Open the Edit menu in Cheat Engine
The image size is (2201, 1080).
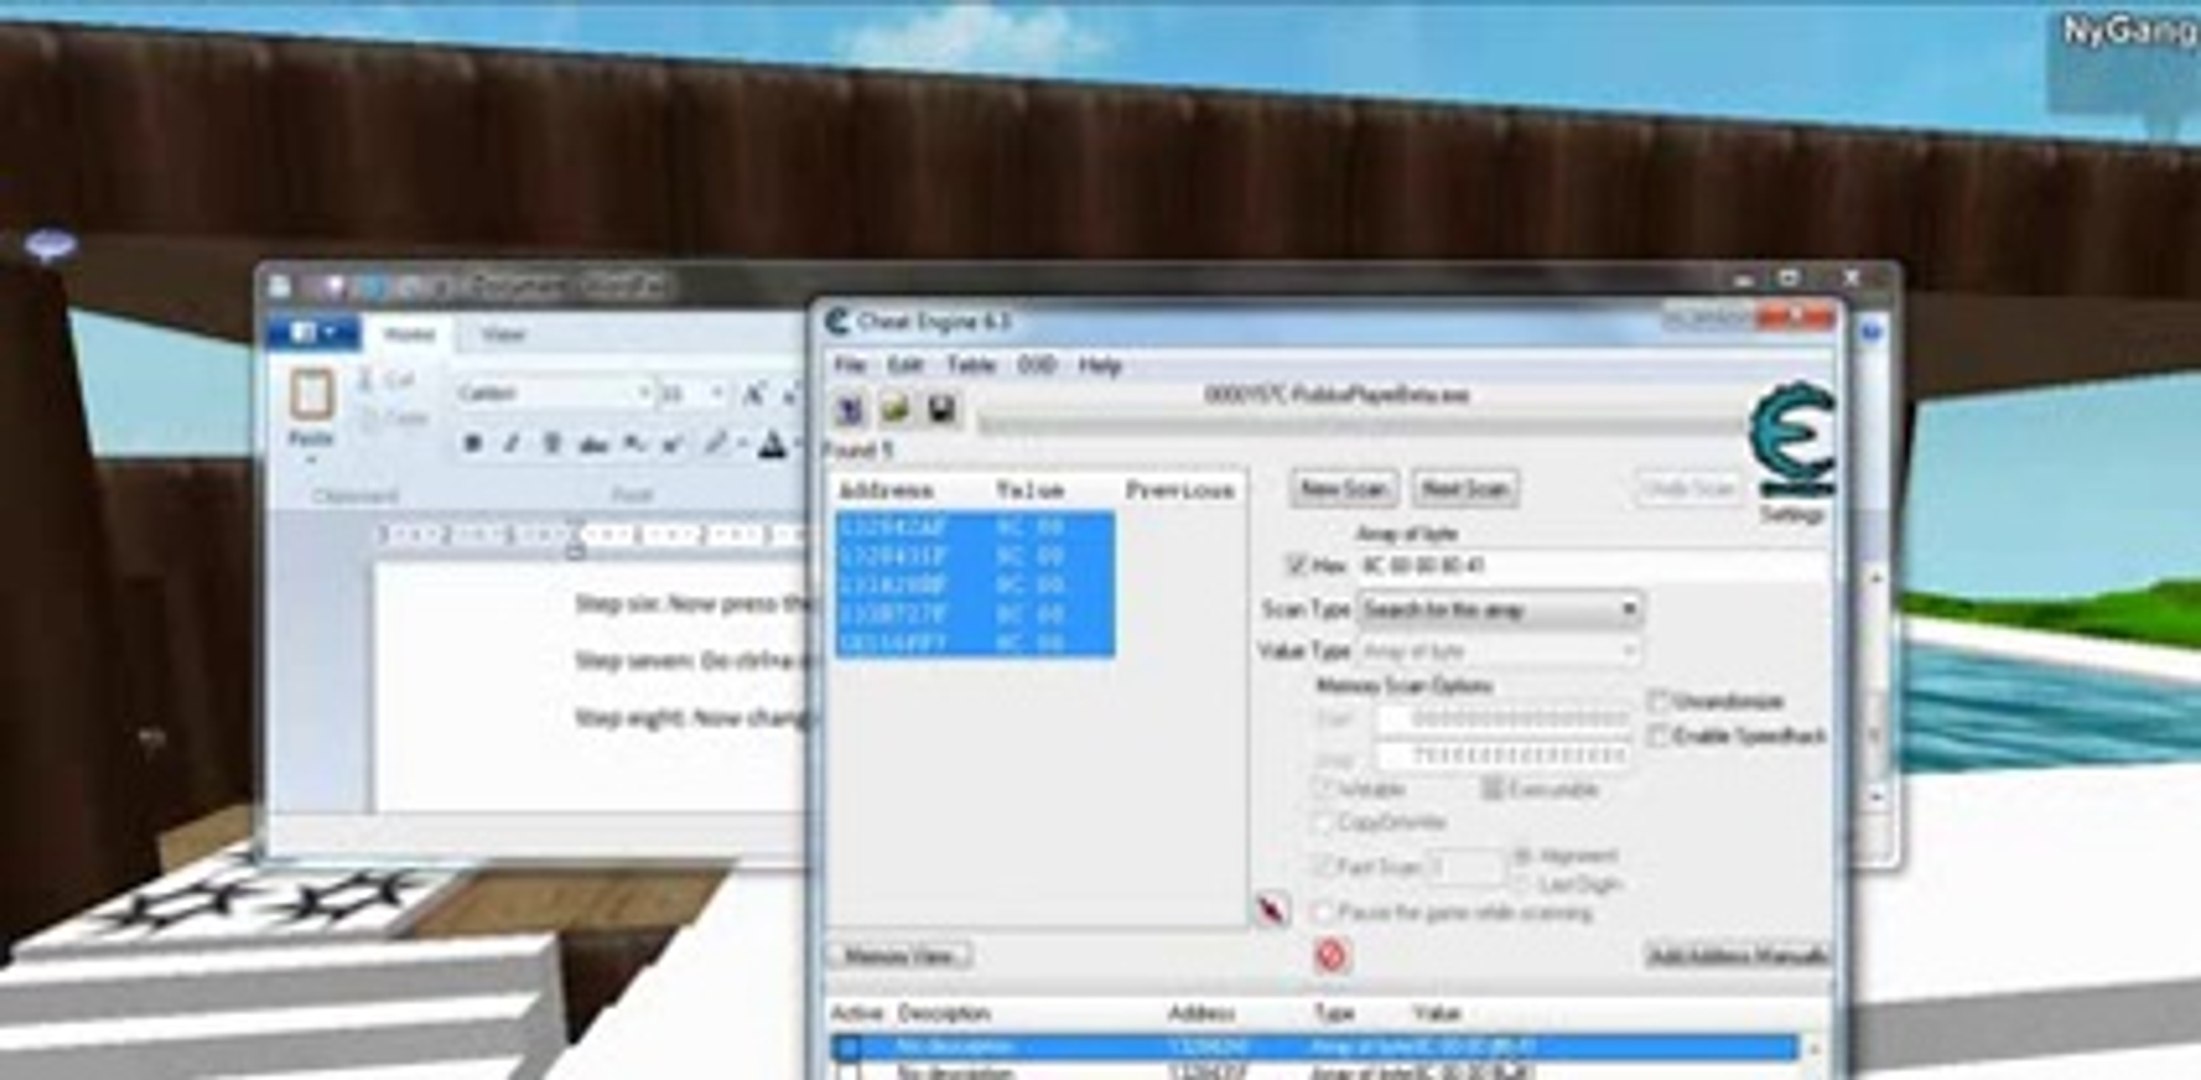pos(905,365)
